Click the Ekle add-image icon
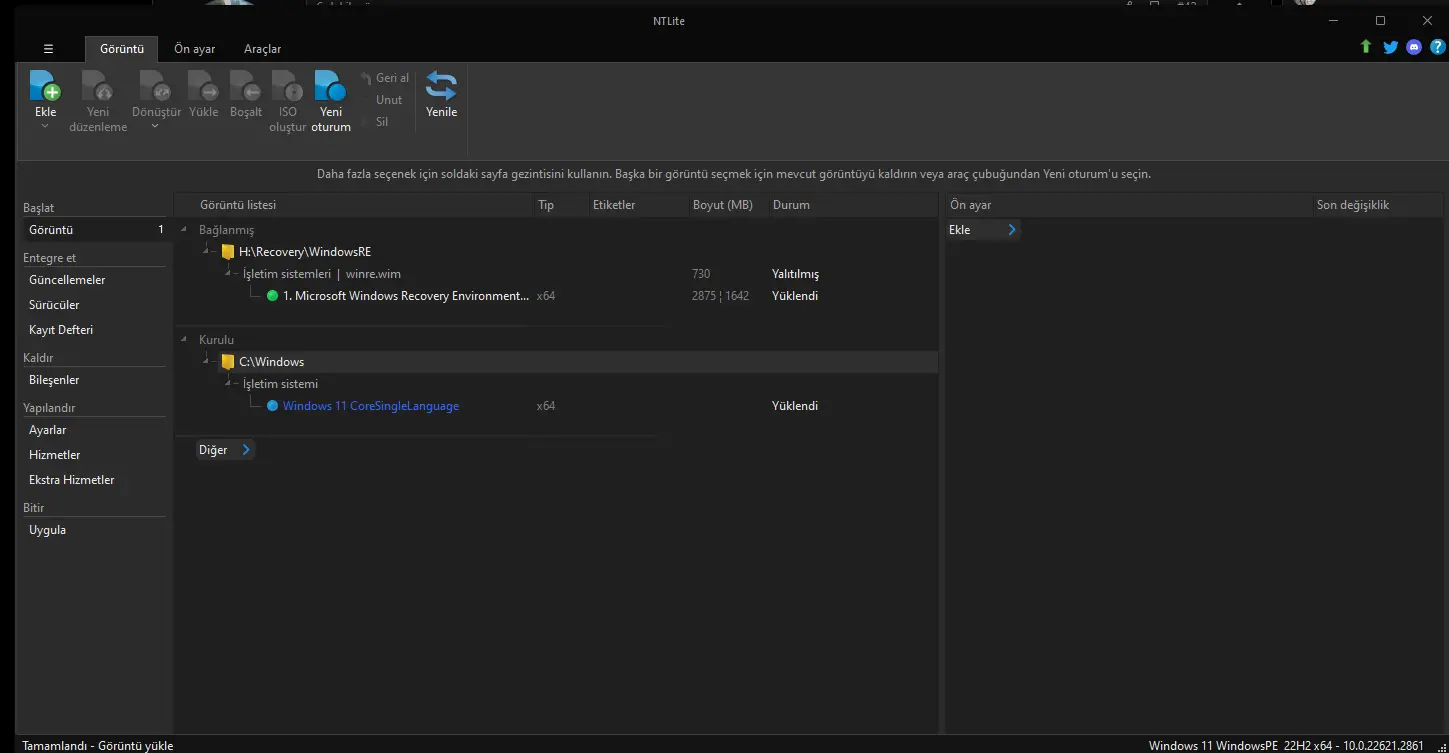 pos(45,85)
